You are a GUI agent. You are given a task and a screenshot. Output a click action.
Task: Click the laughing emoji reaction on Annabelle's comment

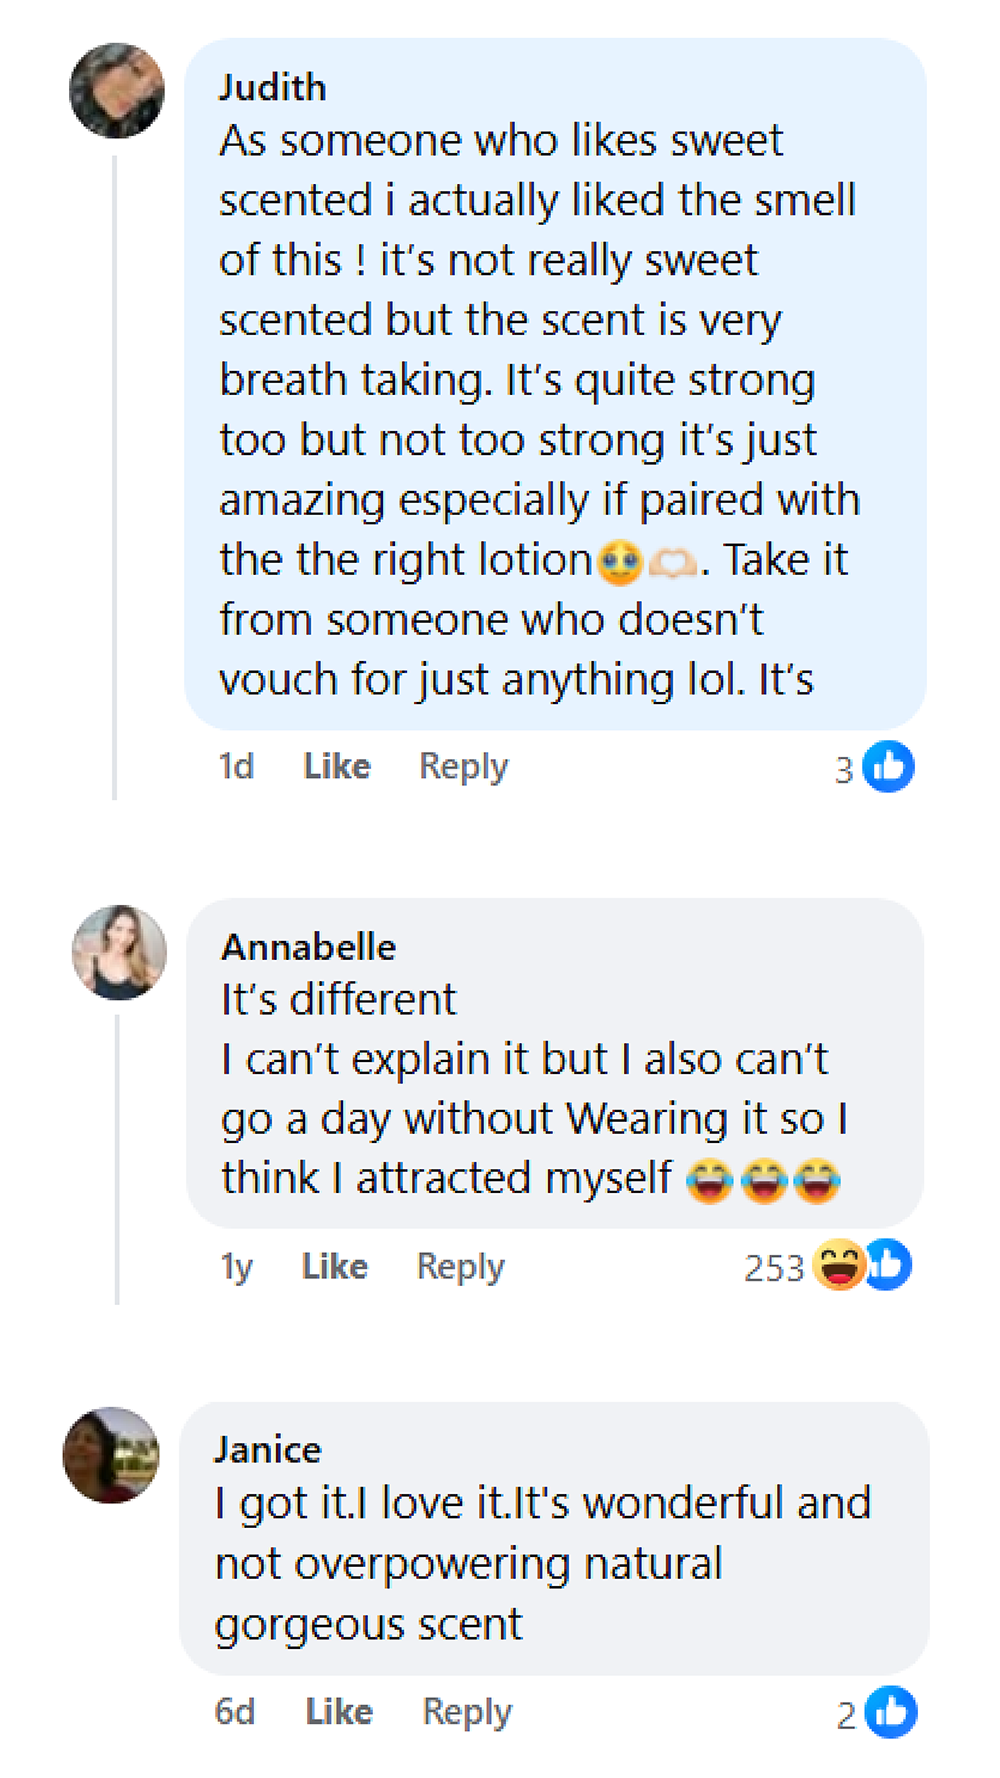[837, 1265]
